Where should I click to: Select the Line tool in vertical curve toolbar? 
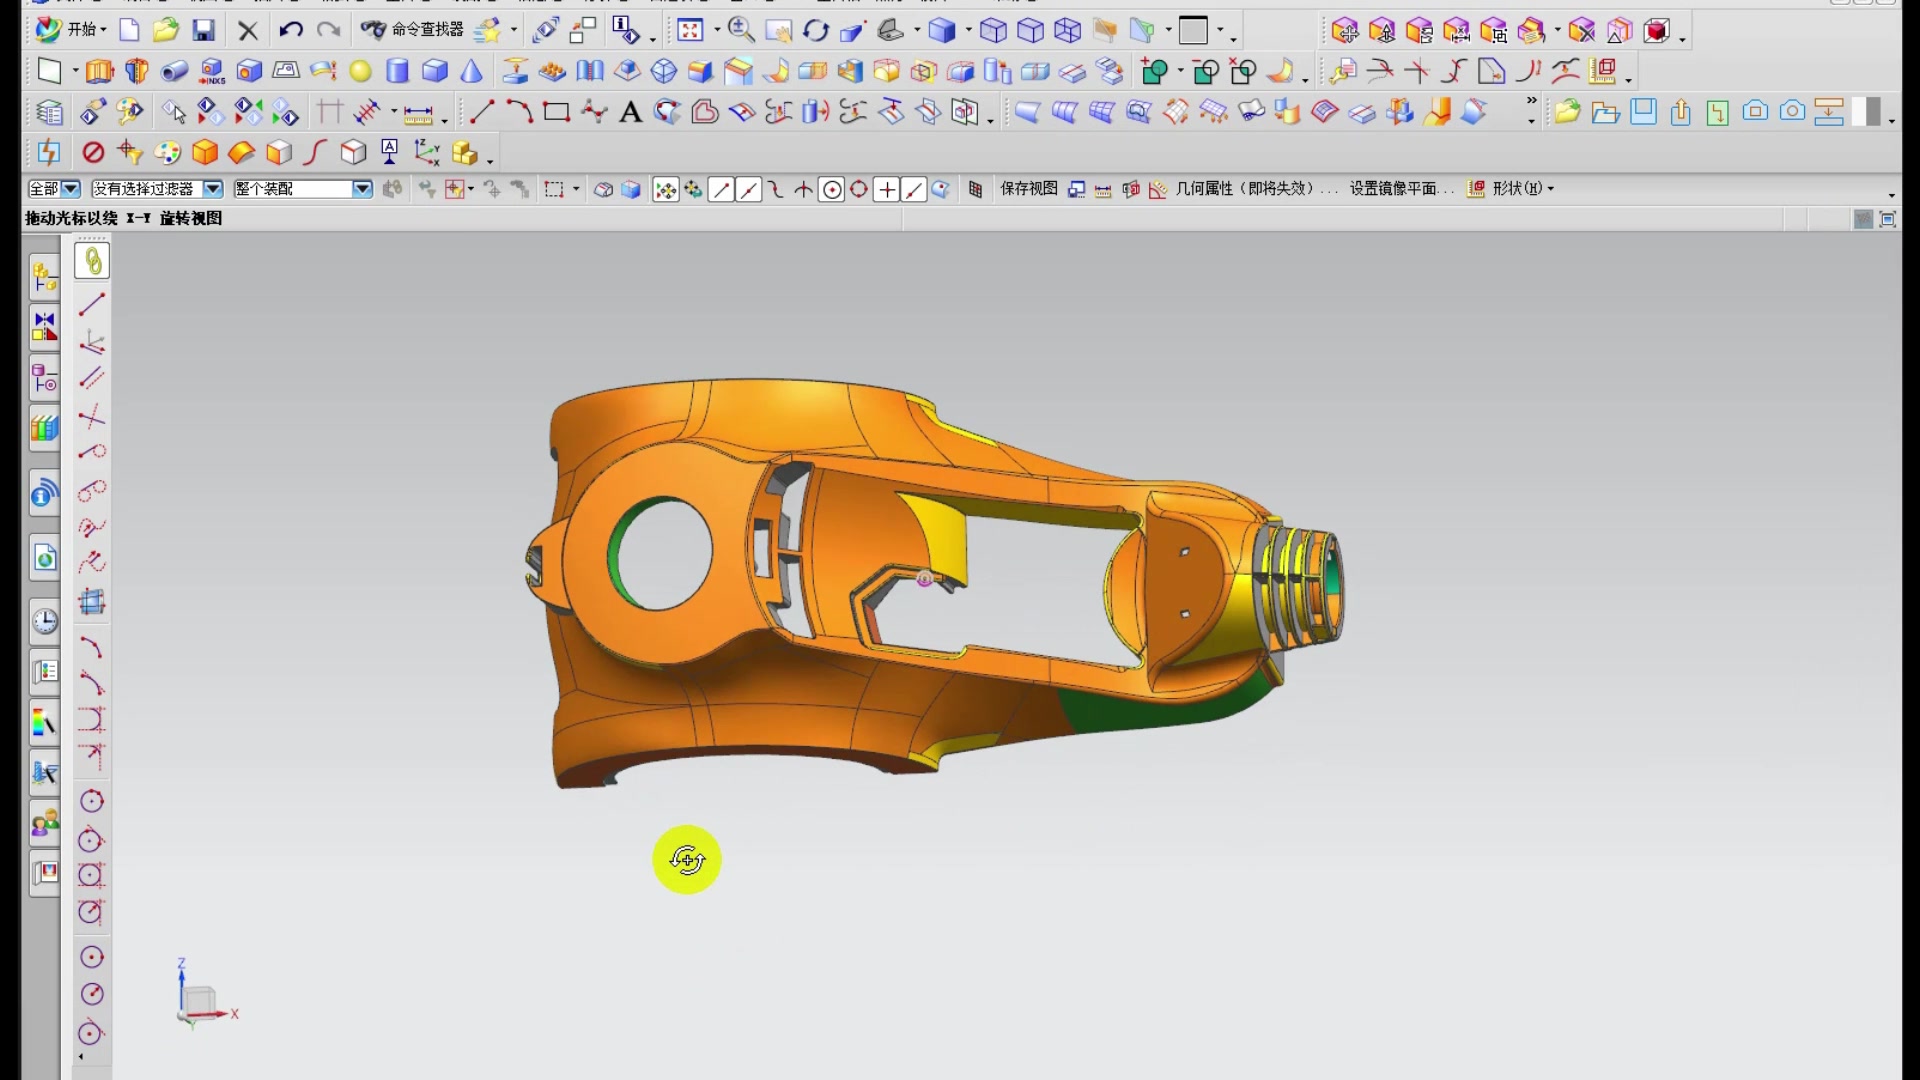coord(92,304)
